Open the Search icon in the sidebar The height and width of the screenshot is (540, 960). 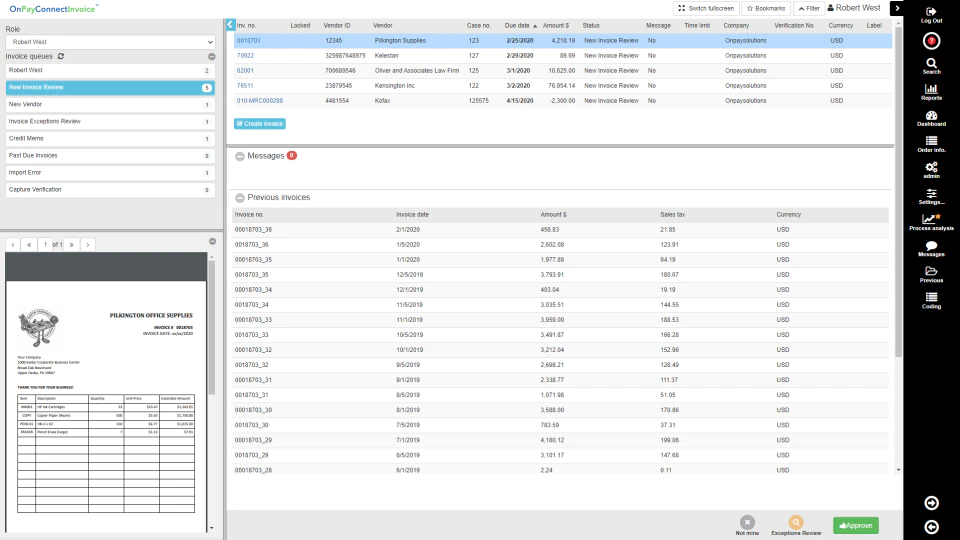pyautogui.click(x=931, y=66)
